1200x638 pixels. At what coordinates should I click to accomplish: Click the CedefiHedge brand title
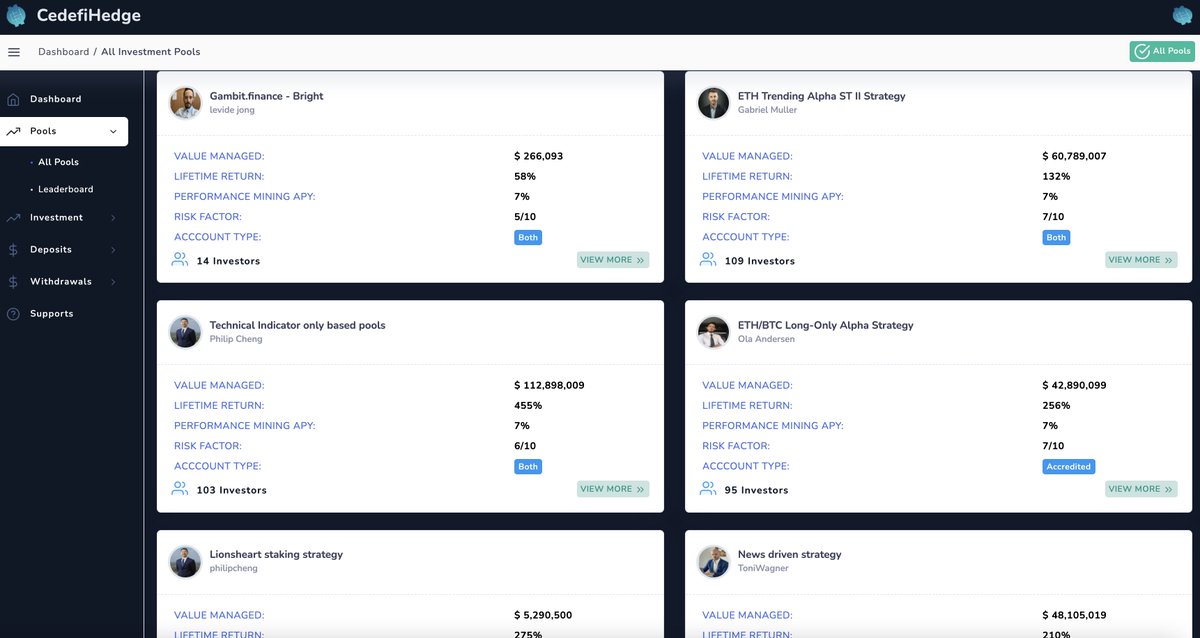(89, 15)
